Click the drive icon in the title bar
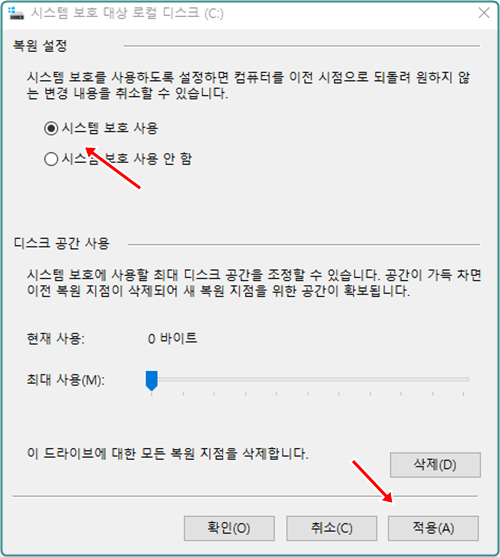Screen dimensions: 500x557 pyautogui.click(x=16, y=13)
